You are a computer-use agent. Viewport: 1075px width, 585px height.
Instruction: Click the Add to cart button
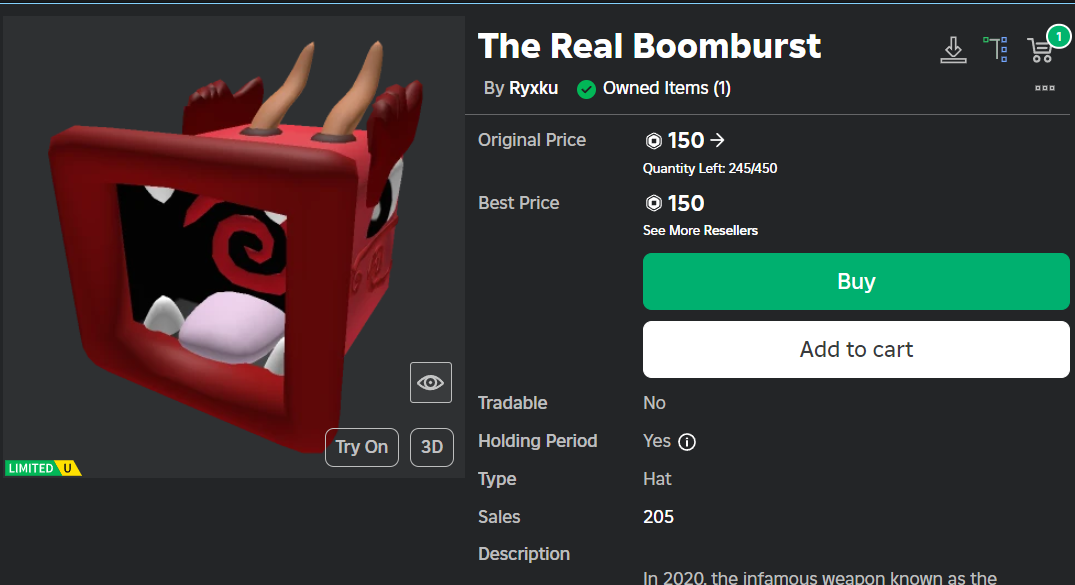click(x=856, y=349)
